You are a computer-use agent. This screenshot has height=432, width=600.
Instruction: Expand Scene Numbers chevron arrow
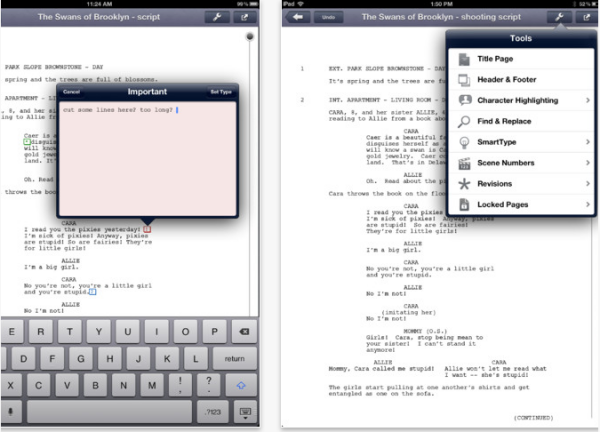pos(588,163)
